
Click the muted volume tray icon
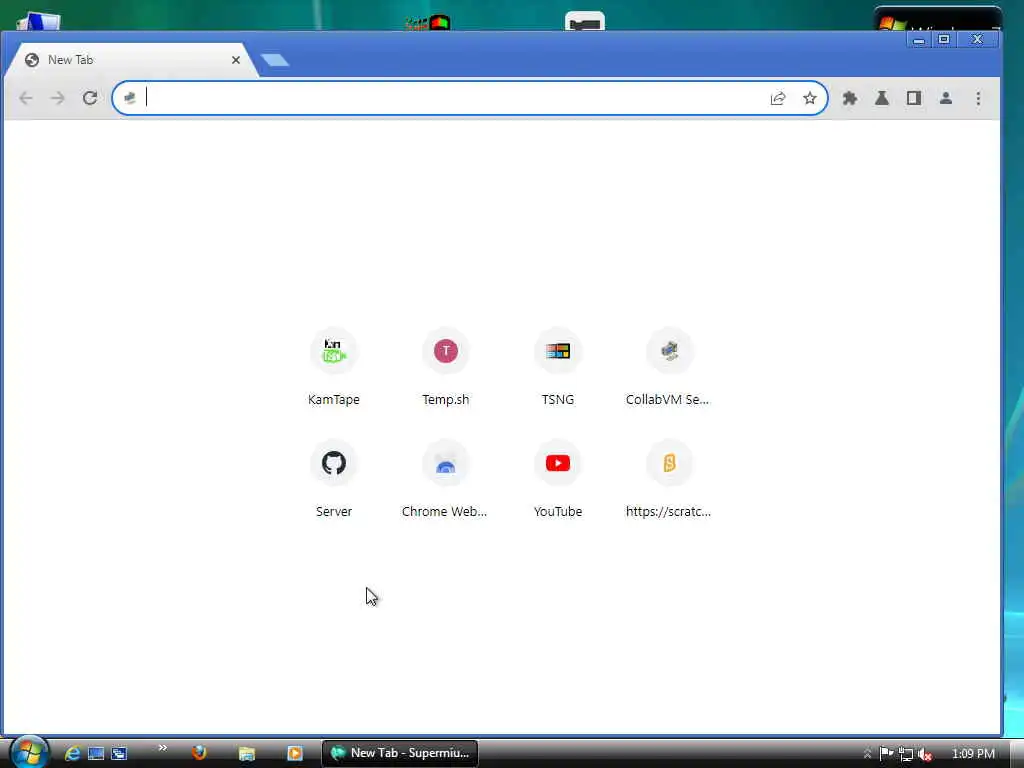click(925, 754)
